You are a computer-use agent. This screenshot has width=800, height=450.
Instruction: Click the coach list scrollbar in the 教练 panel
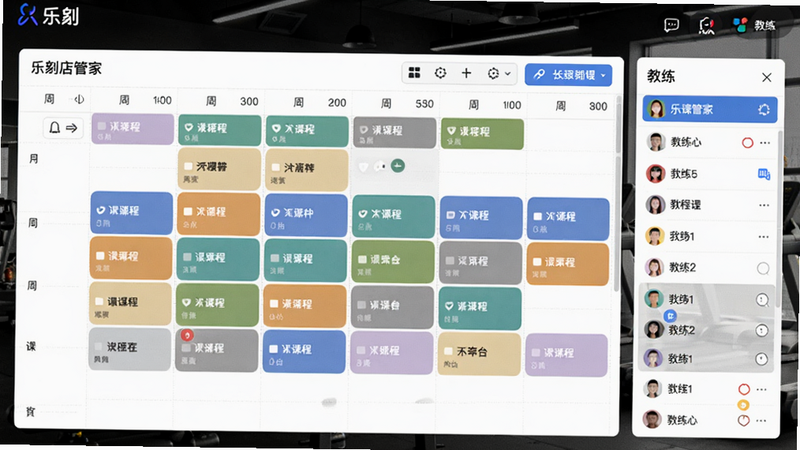tap(780, 219)
